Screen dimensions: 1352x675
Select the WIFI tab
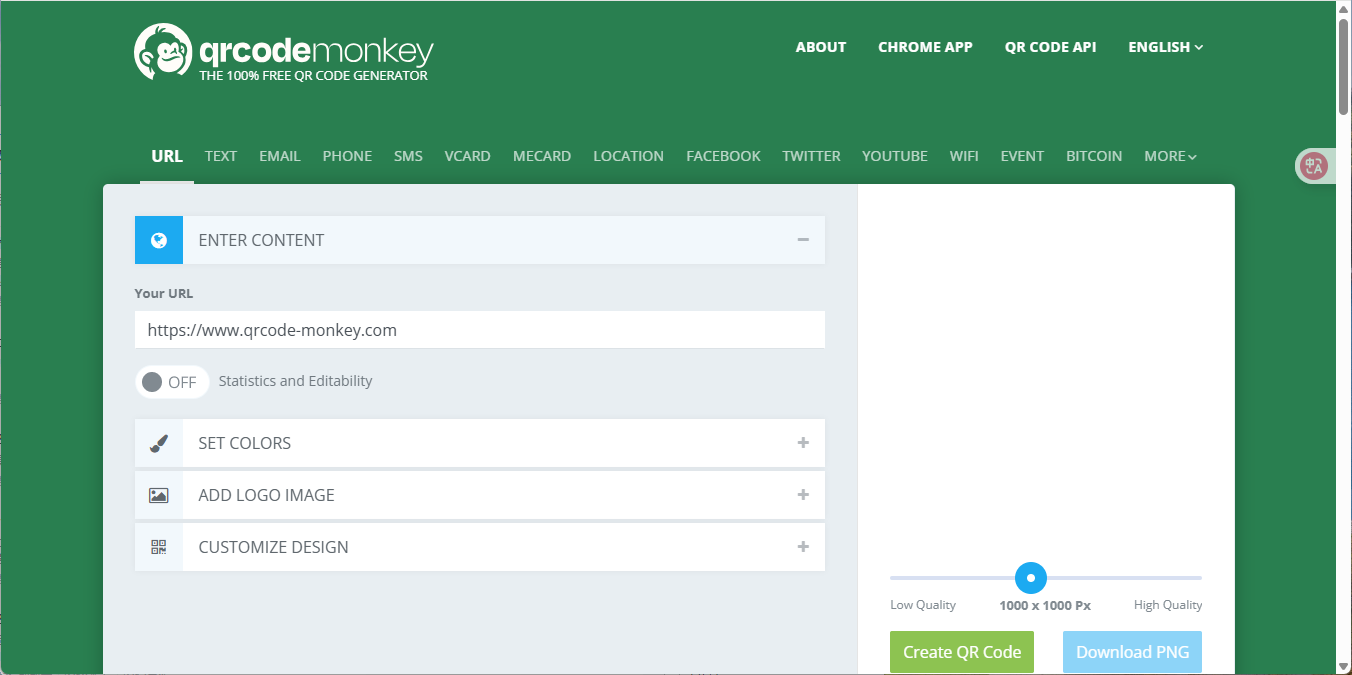tap(964, 156)
